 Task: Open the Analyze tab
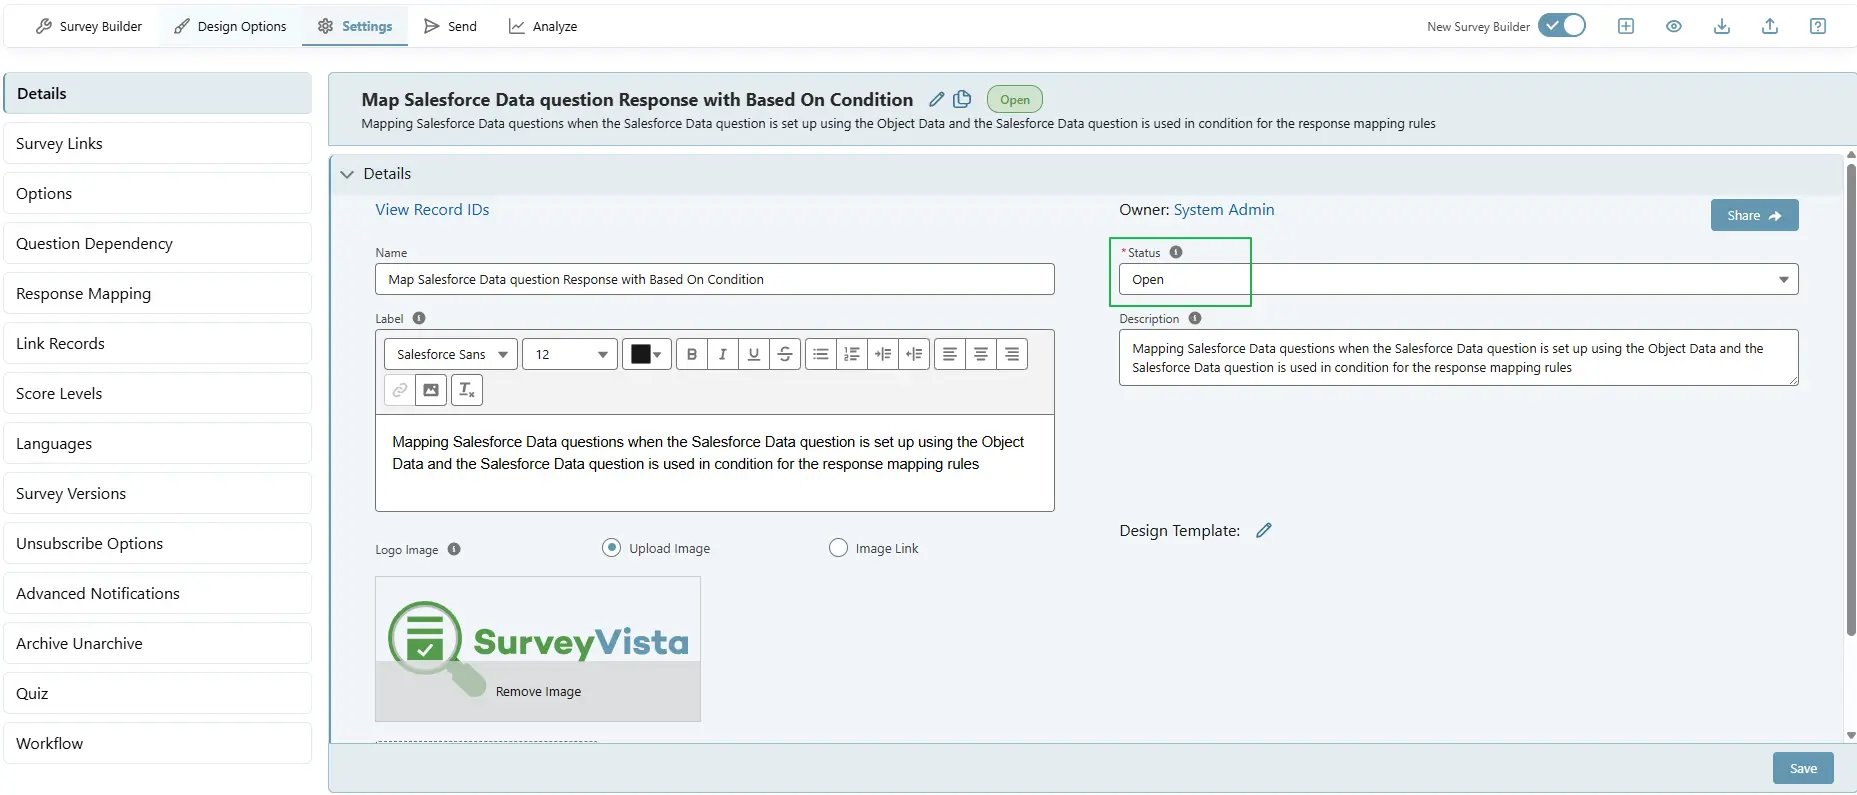(543, 26)
